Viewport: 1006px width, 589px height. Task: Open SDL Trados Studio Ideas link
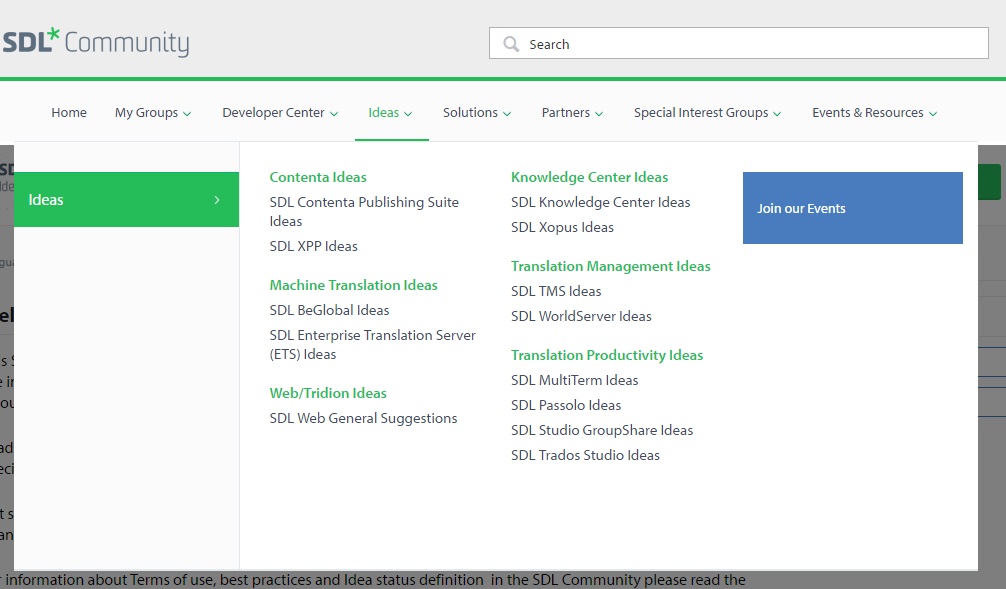click(x=585, y=455)
